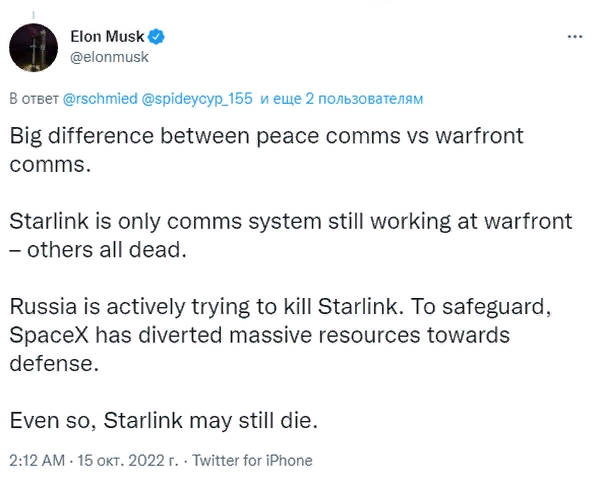Click the word "SpaceX" in the tweet
The image size is (600, 483).
(51, 333)
